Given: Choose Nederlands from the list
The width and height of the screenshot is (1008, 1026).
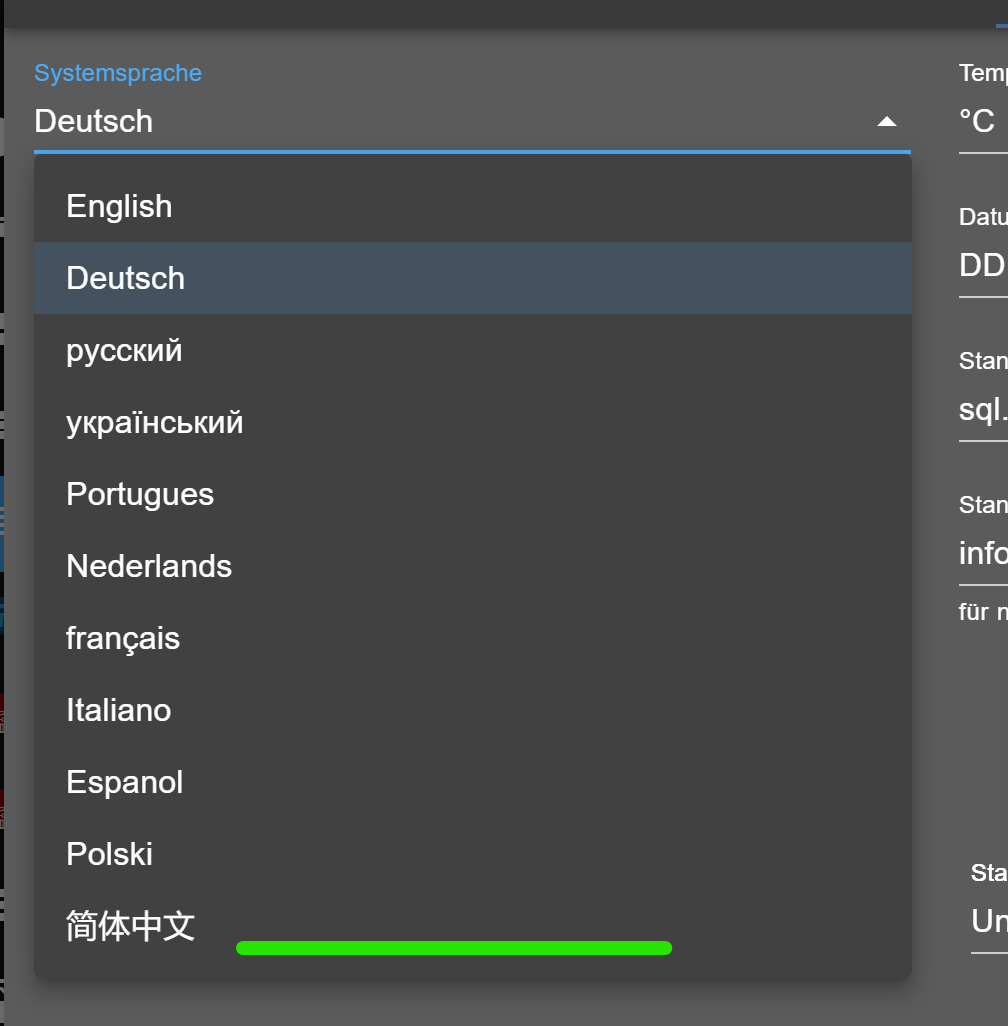Looking at the screenshot, I should point(149,566).
